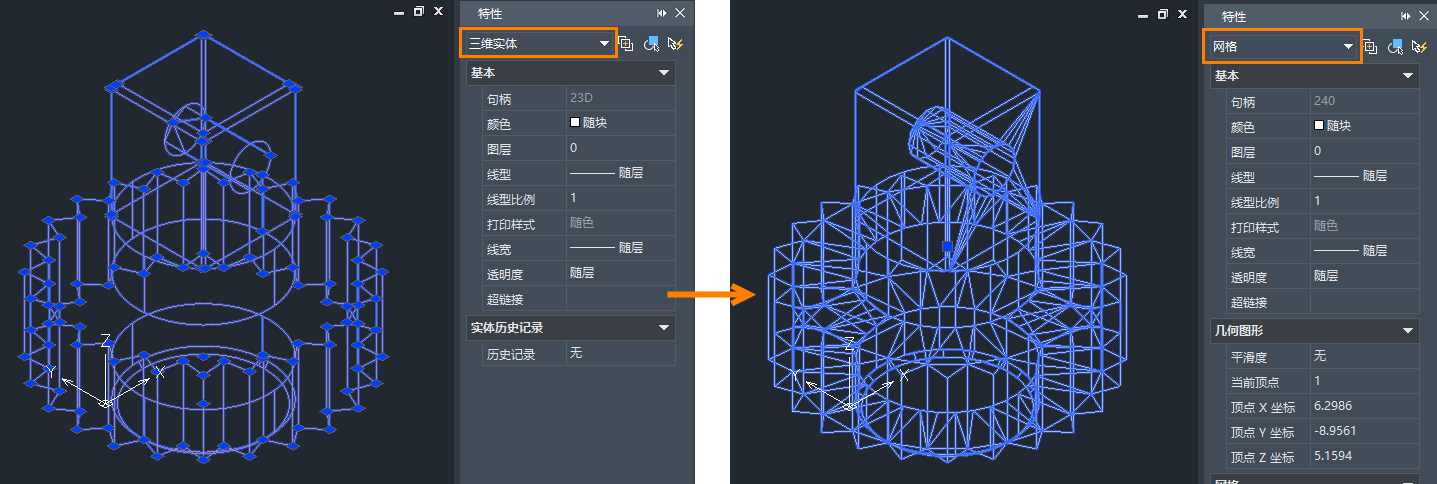
Task: Click the 颜色 swatch in 三维实体 panel
Action: [x=575, y=123]
